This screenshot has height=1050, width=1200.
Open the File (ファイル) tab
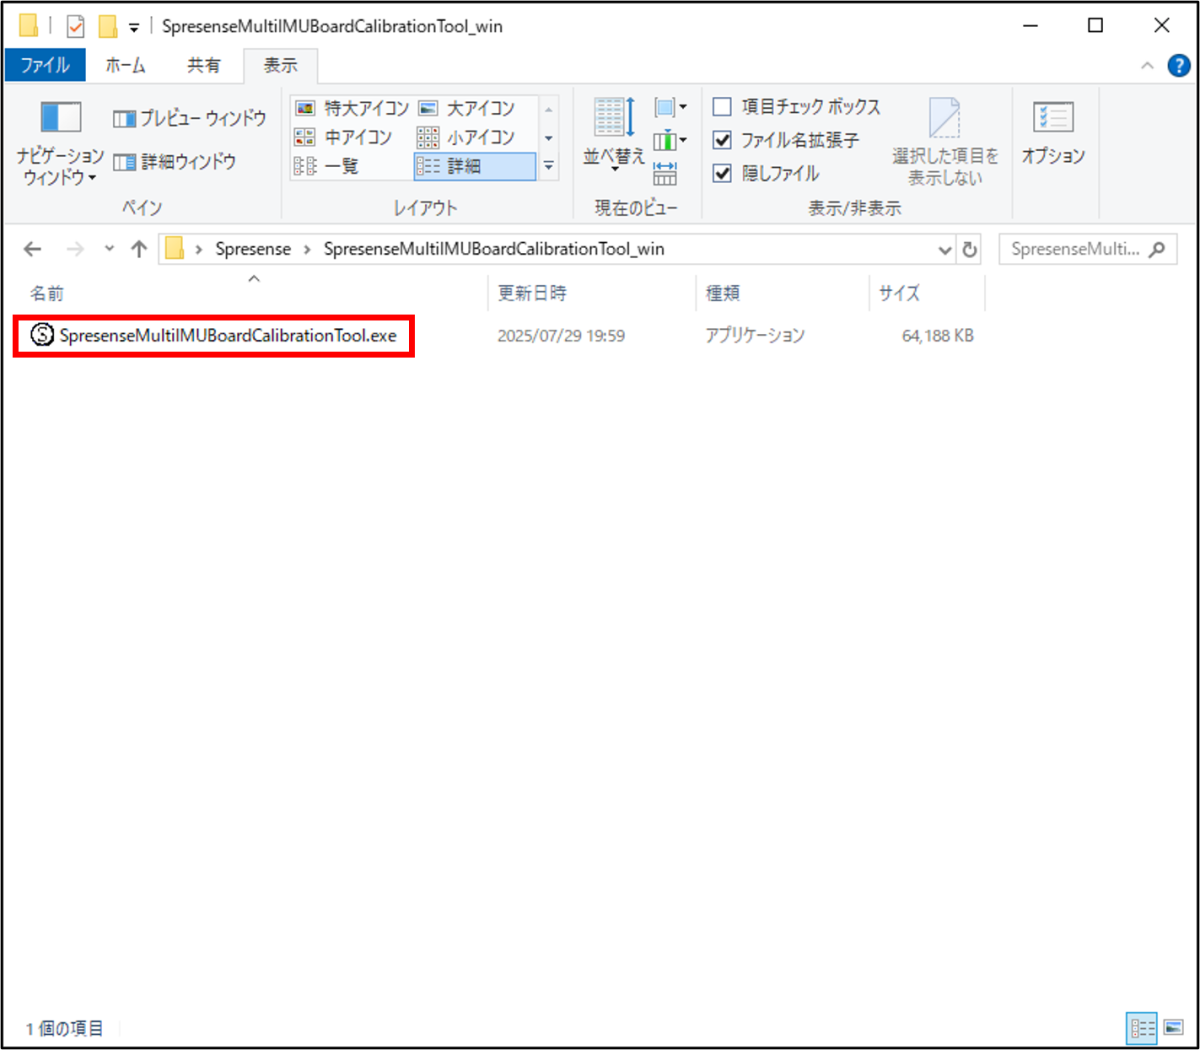point(45,65)
